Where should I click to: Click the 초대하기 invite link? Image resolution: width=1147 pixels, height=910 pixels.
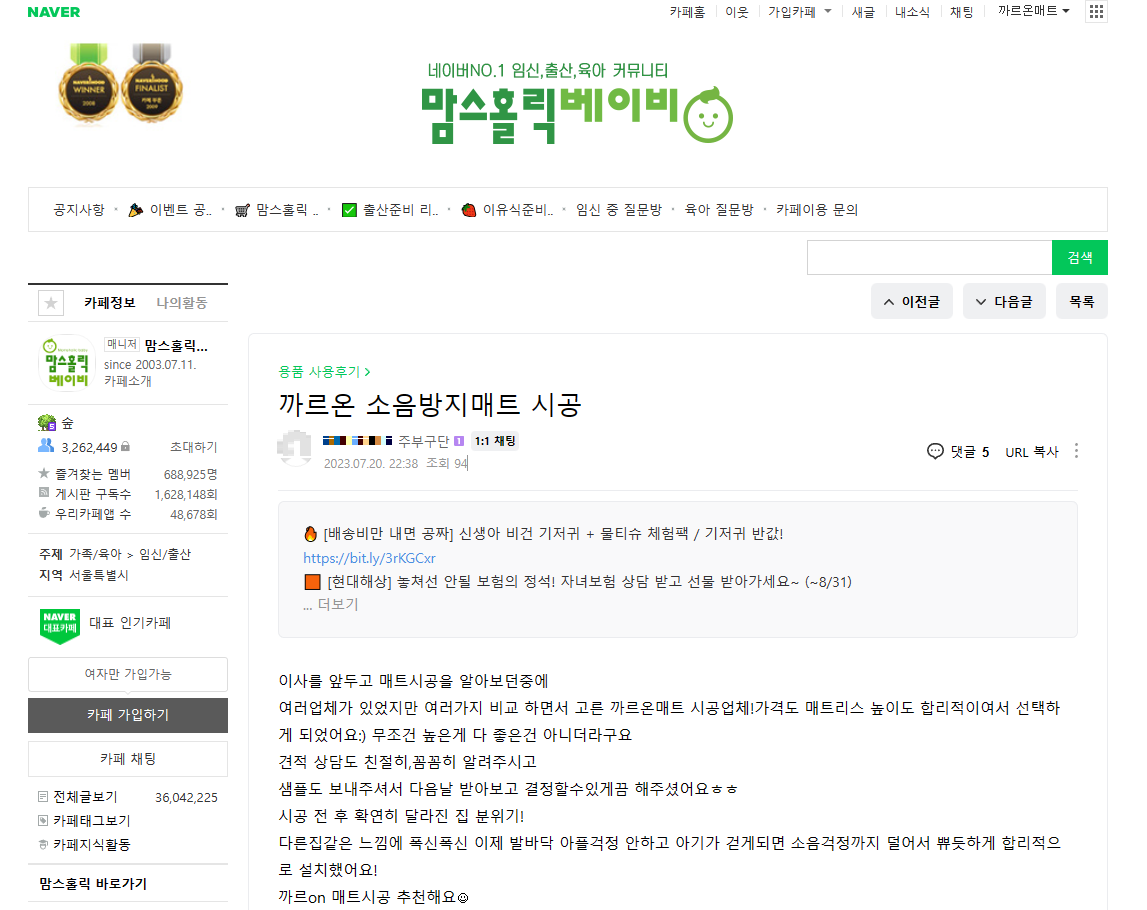pos(194,447)
